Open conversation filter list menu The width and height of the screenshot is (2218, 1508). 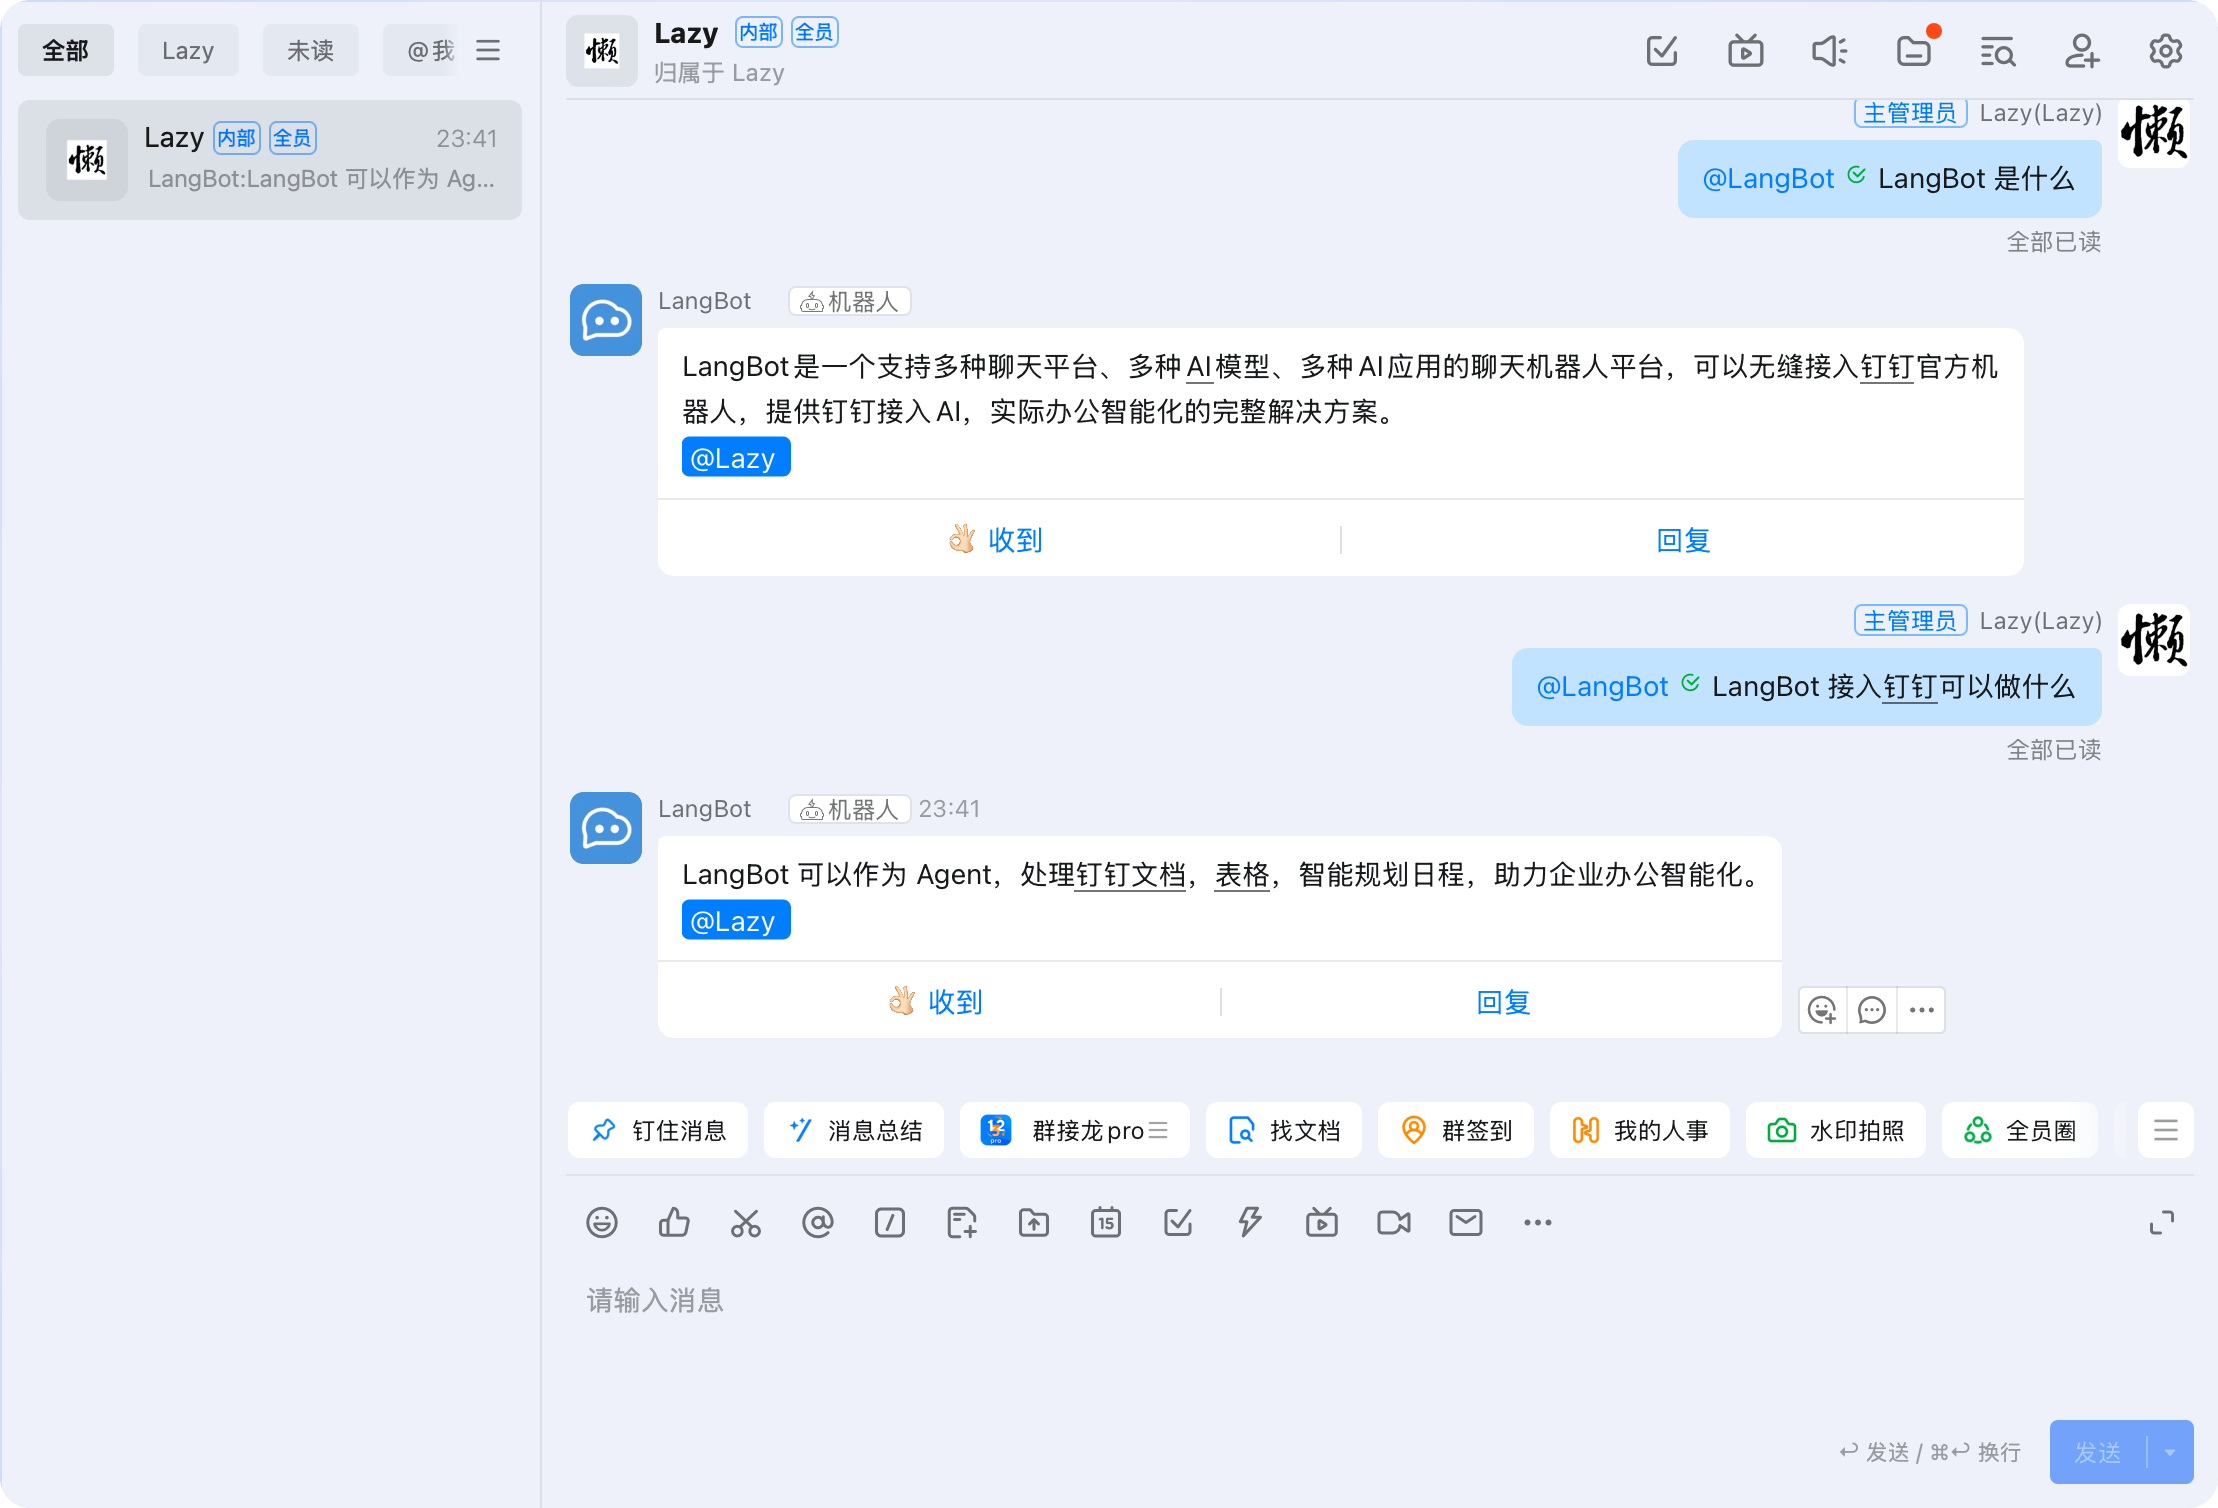(x=488, y=50)
